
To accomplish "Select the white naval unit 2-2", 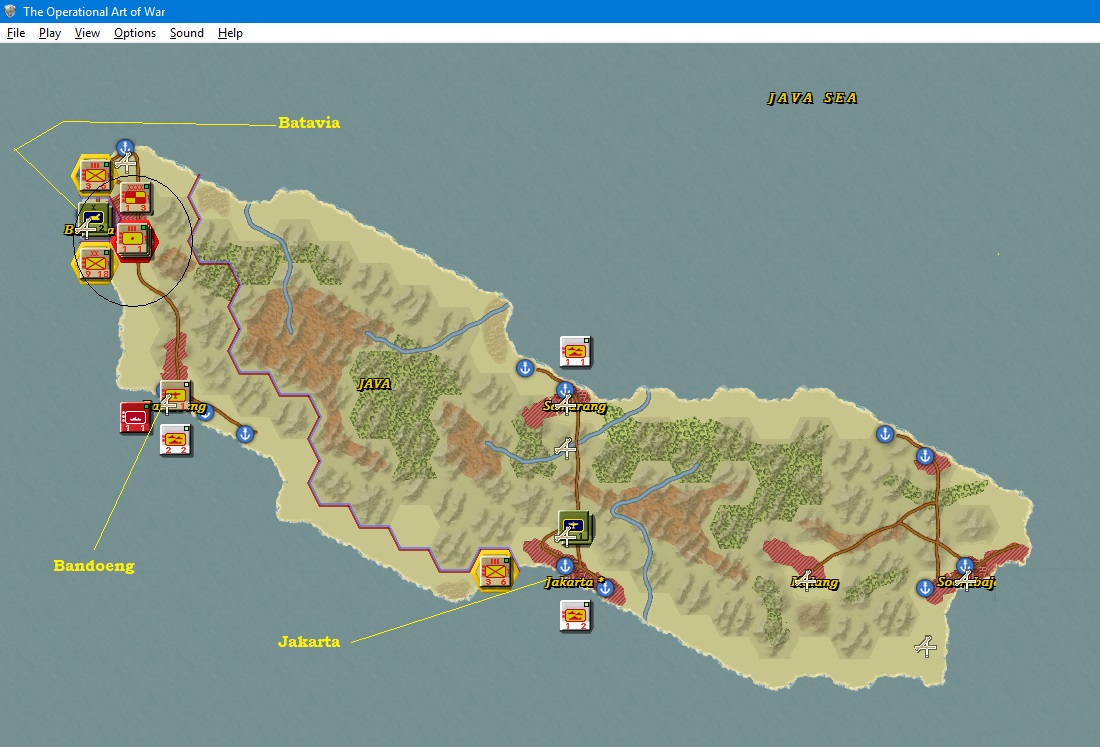I will click(175, 440).
